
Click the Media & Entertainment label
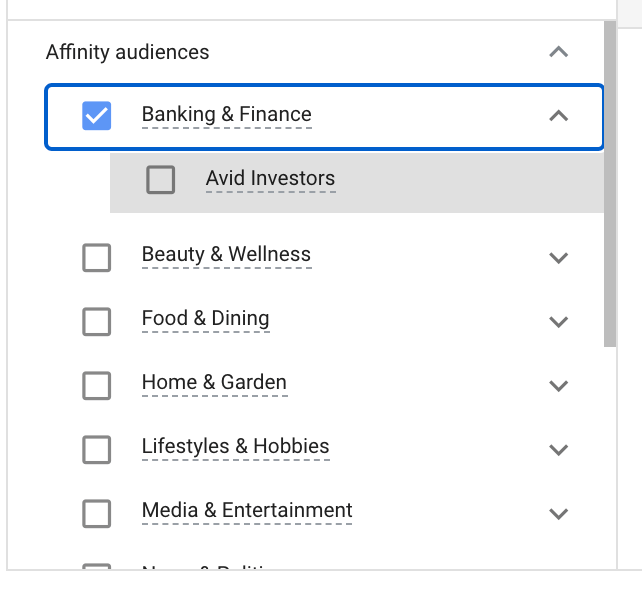click(x=247, y=511)
